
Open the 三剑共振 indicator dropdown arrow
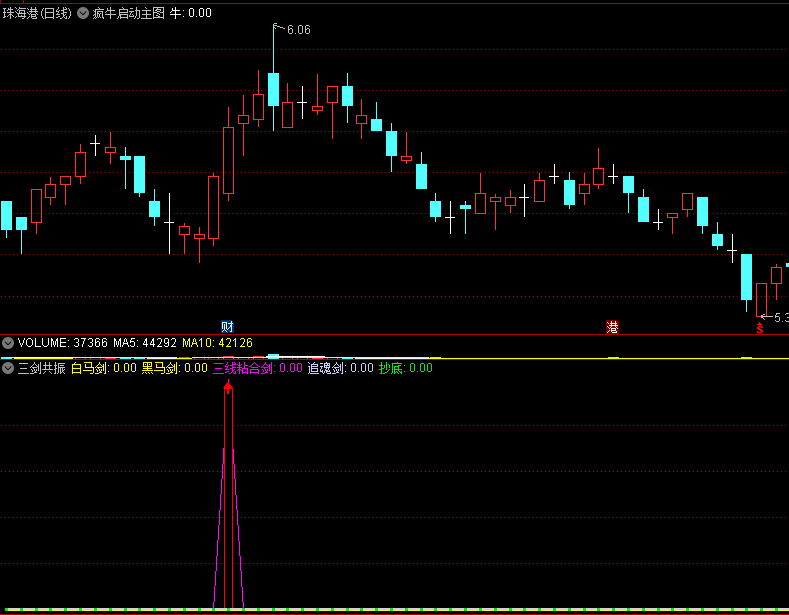tap(8, 368)
